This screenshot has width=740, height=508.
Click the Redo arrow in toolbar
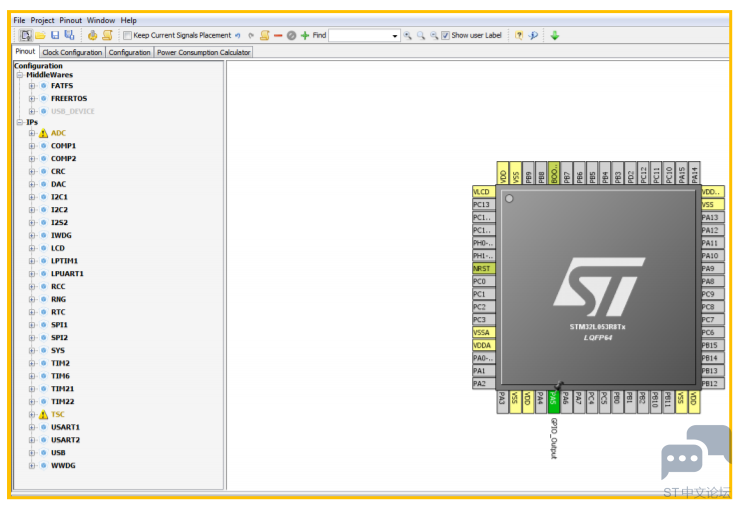click(251, 35)
